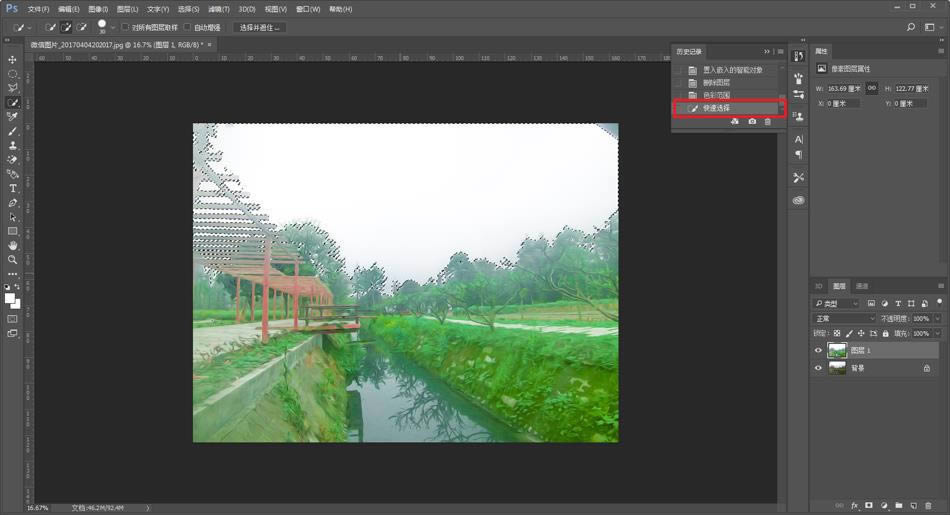Click the foreground color swatch

[10, 298]
